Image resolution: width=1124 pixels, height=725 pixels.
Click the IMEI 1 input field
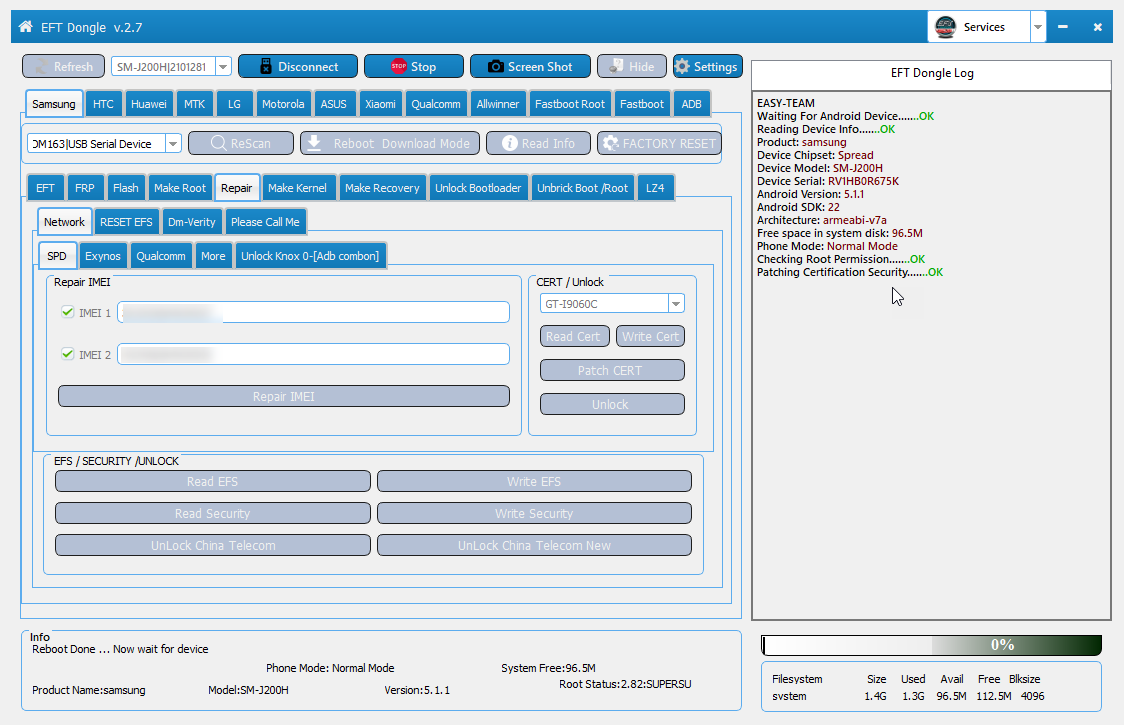point(313,312)
